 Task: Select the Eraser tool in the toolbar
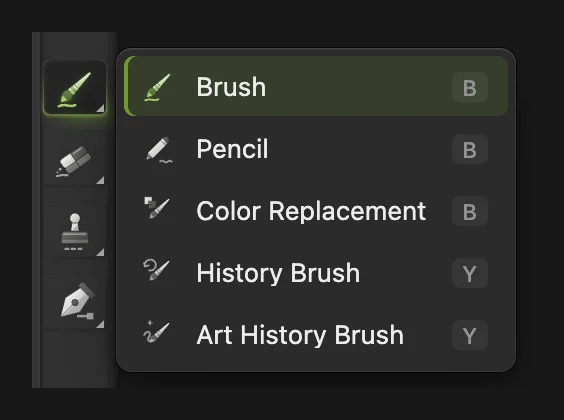coord(75,160)
